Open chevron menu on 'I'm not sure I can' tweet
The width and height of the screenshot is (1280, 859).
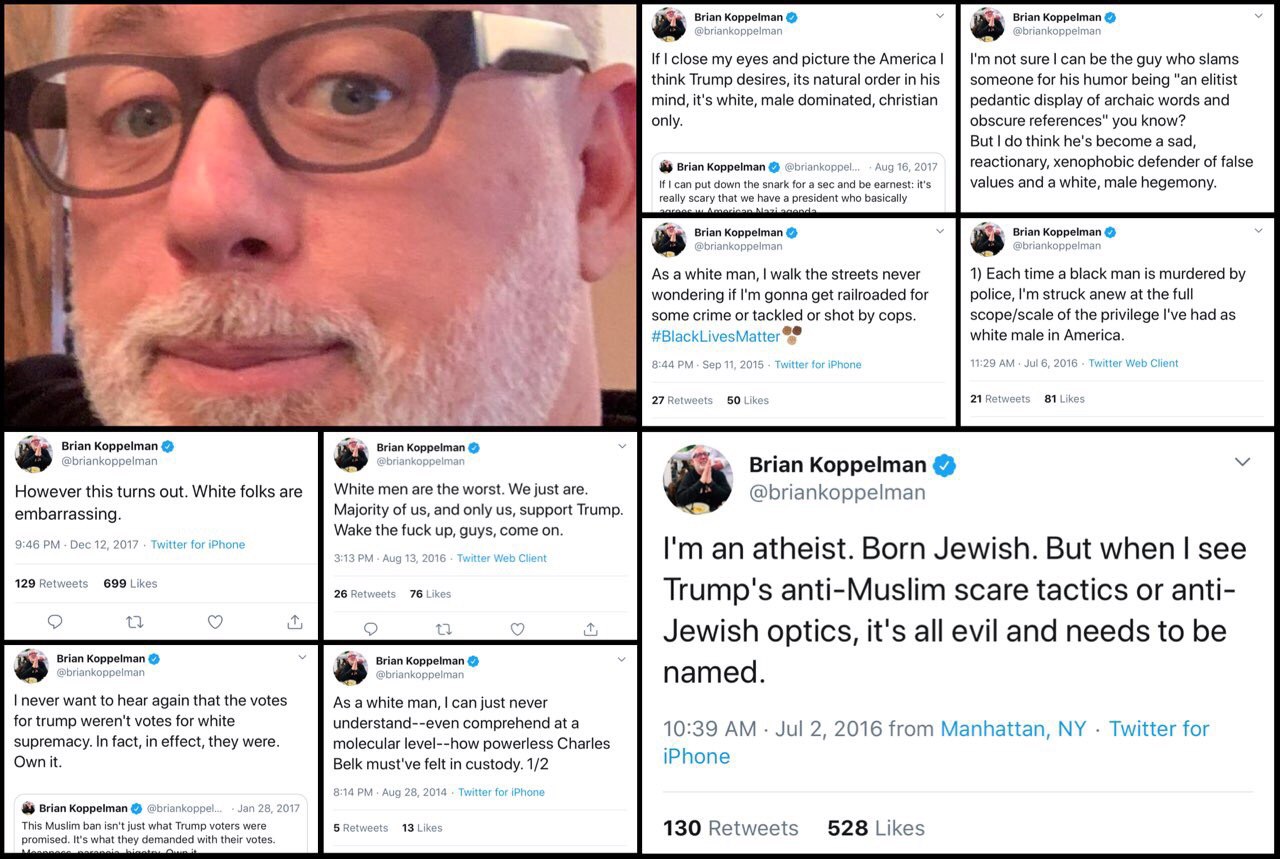[1258, 16]
